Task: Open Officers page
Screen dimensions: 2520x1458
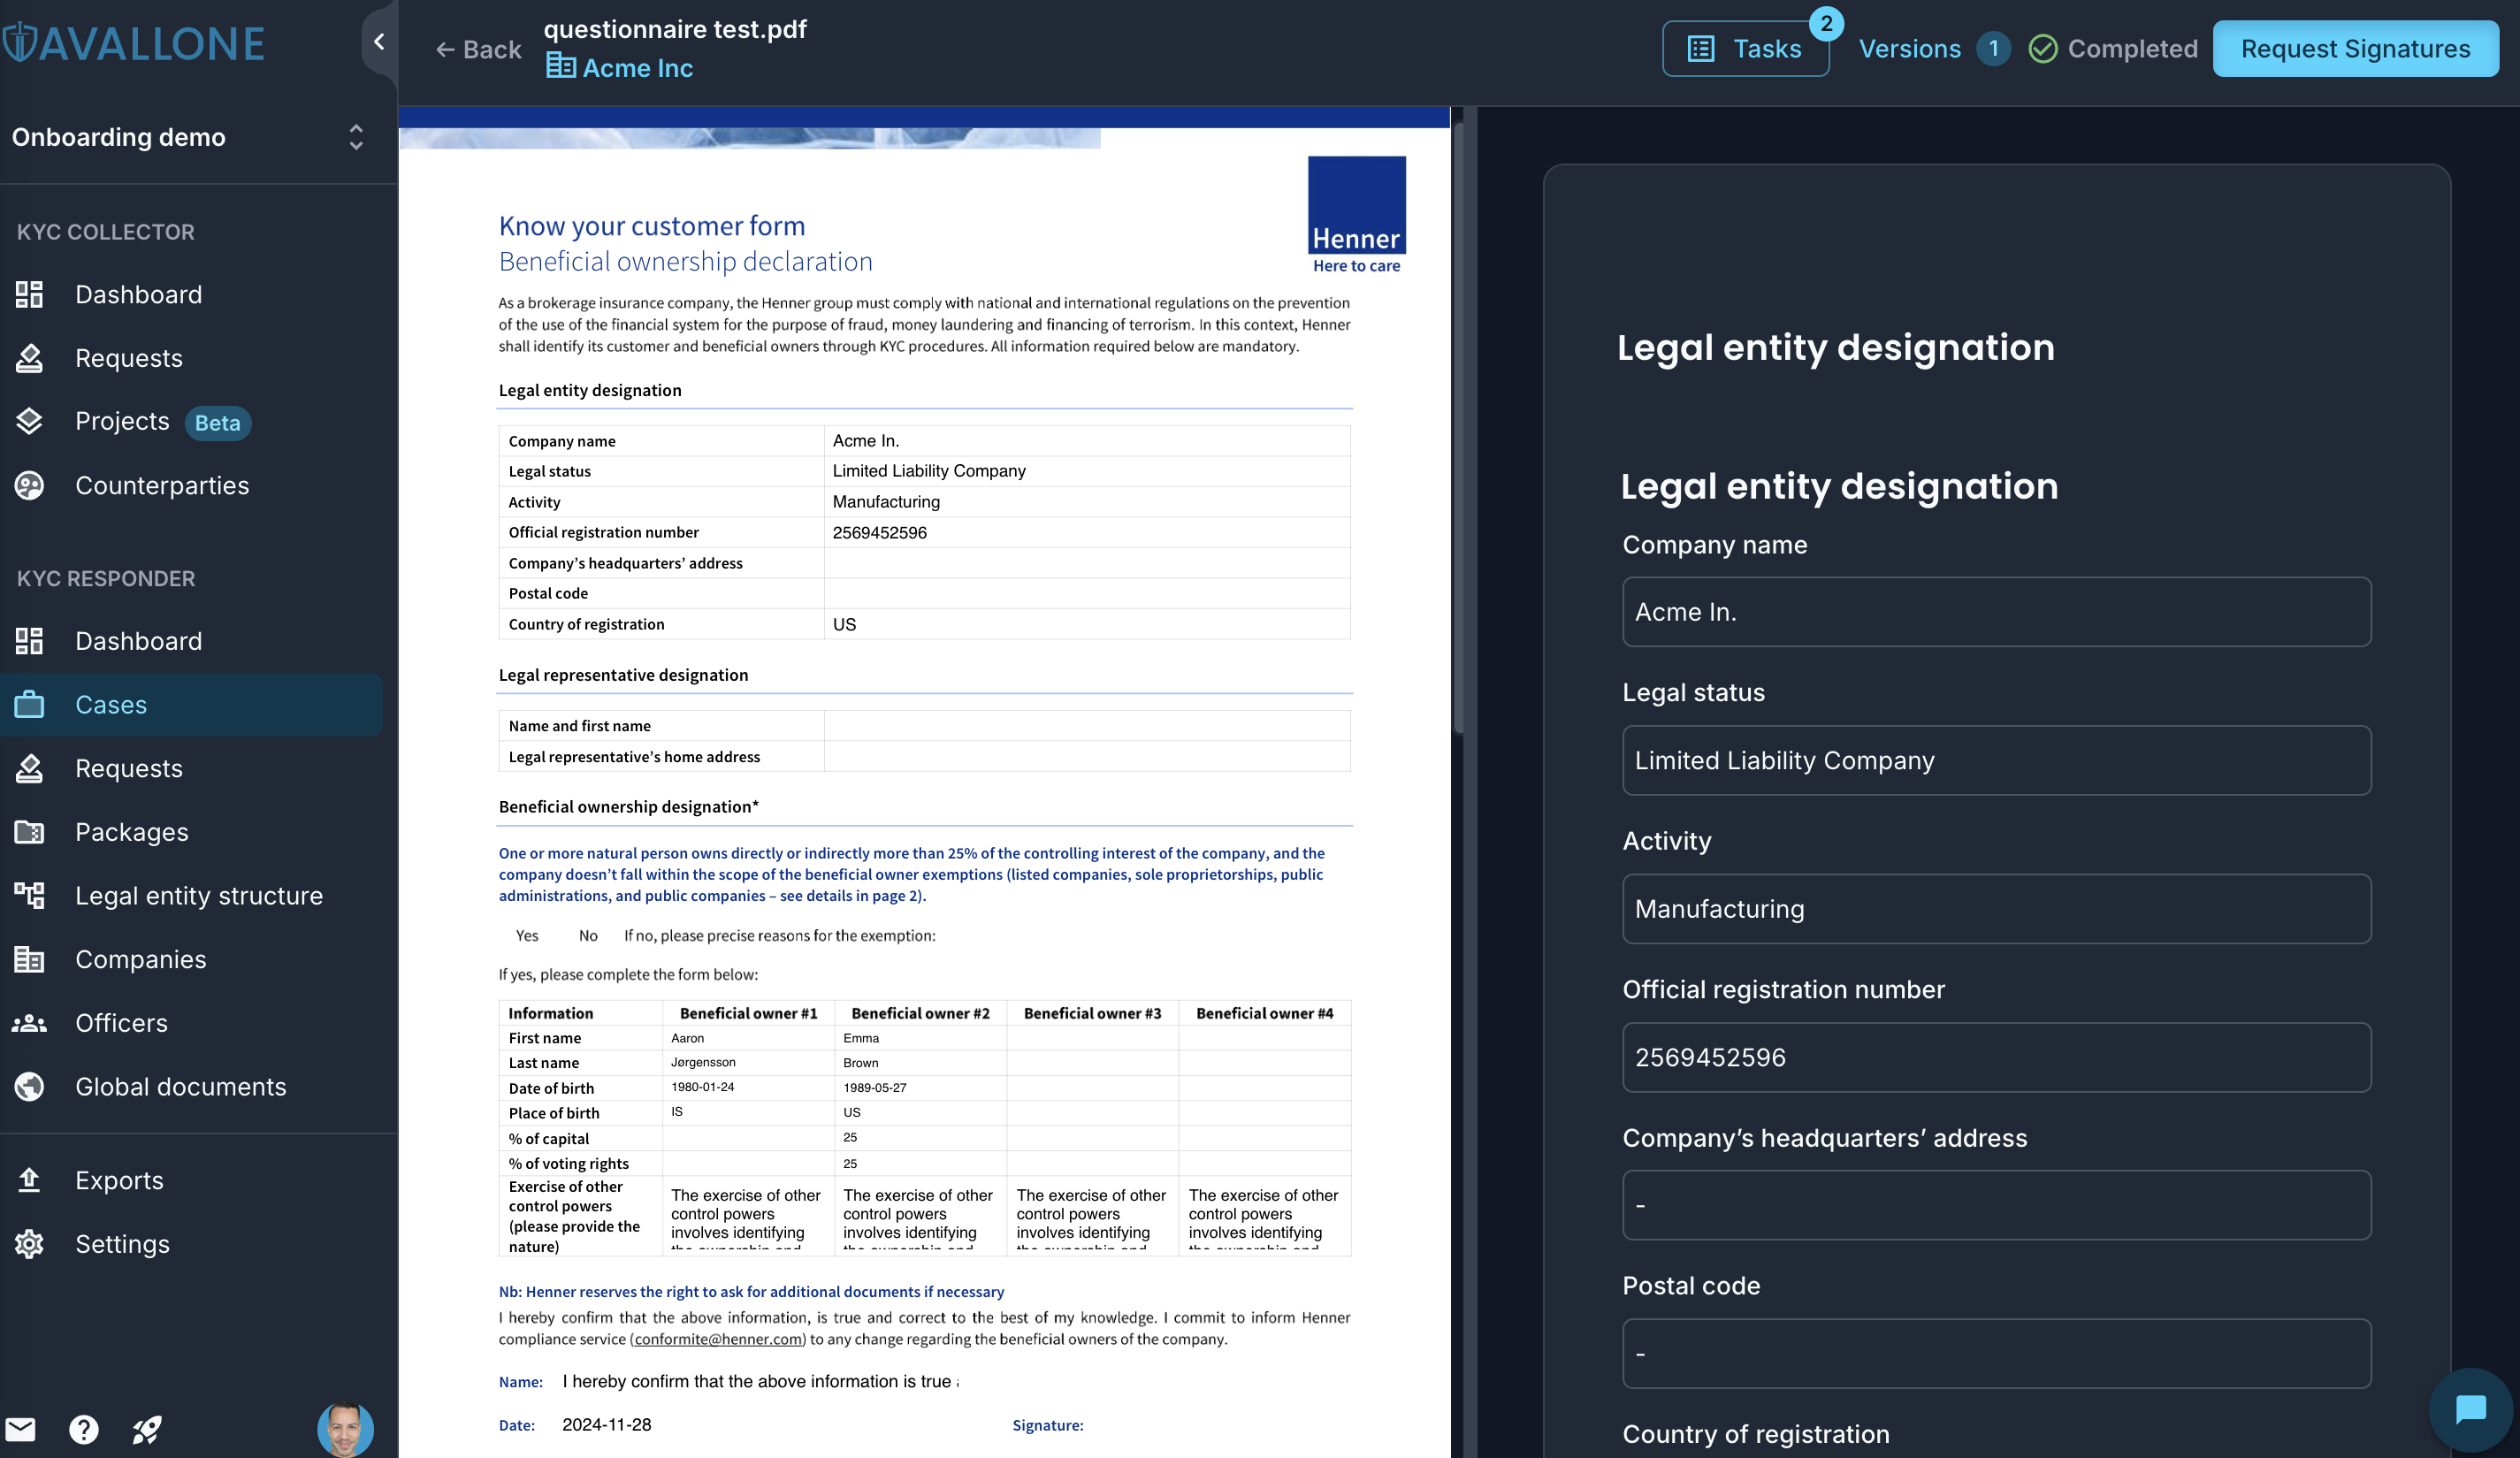Action: pos(122,1023)
